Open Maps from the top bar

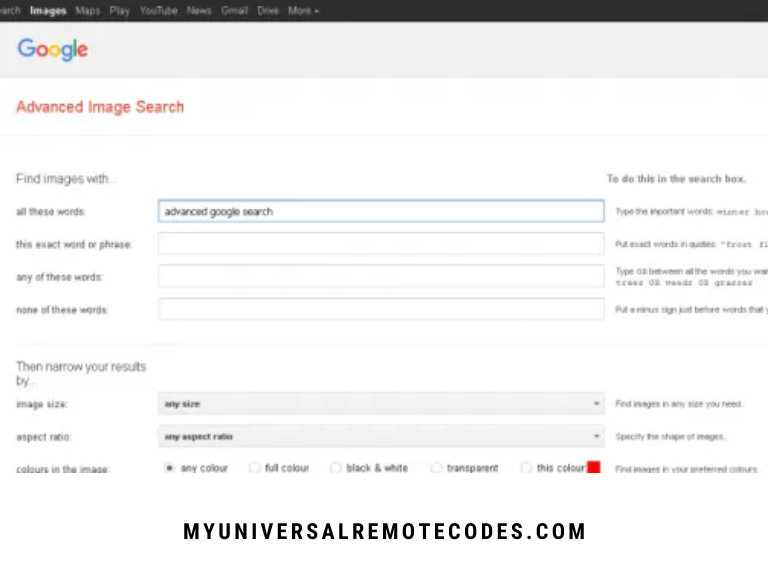tap(88, 11)
